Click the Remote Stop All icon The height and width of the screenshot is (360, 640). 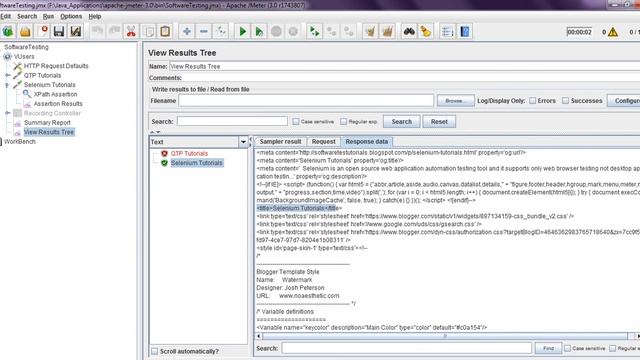(x=331, y=31)
